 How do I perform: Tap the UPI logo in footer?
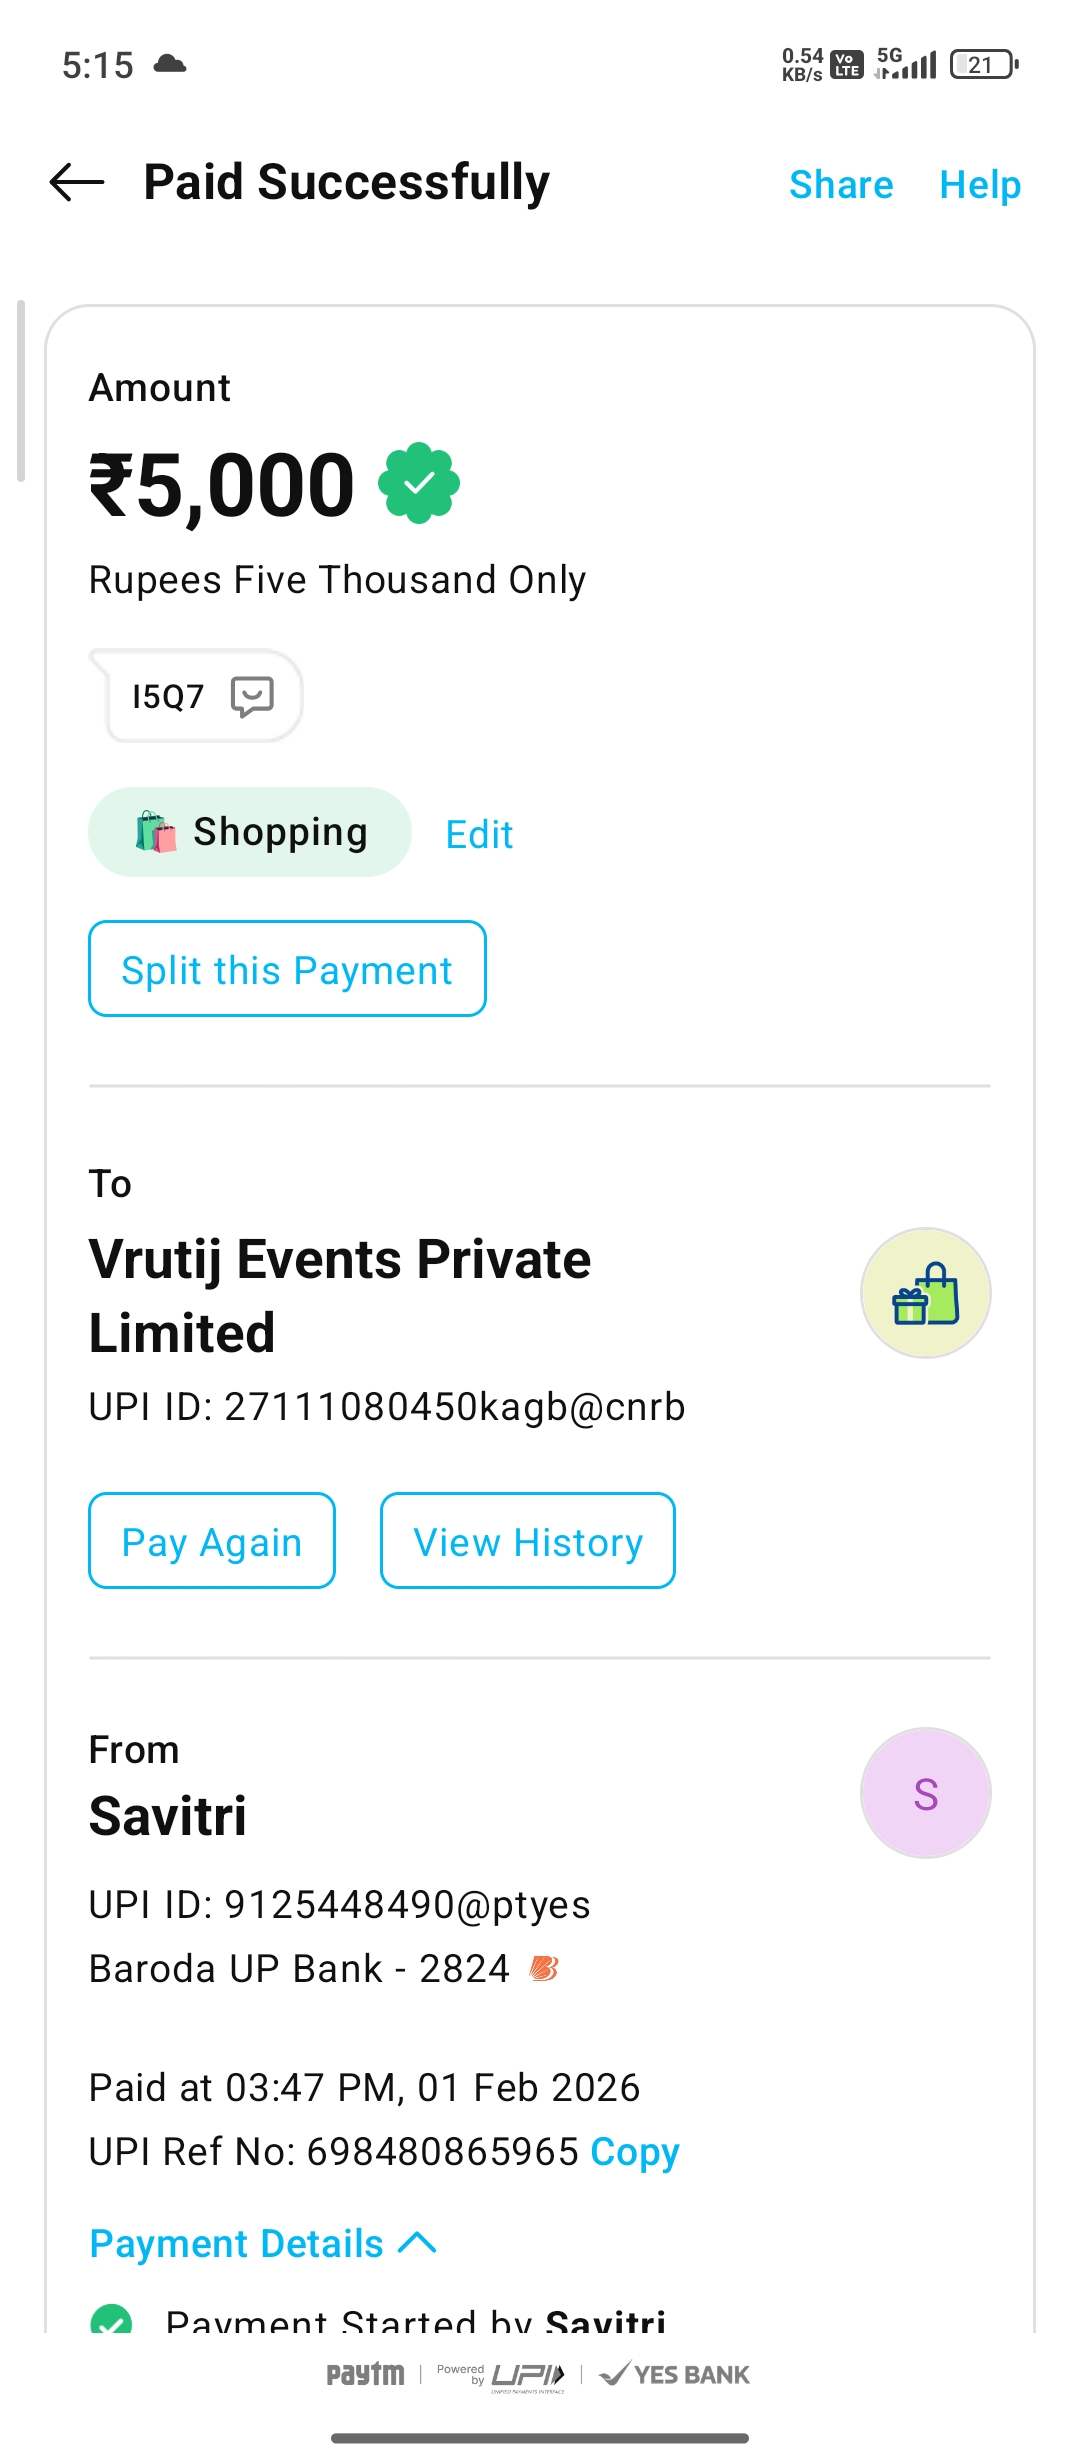528,2375
